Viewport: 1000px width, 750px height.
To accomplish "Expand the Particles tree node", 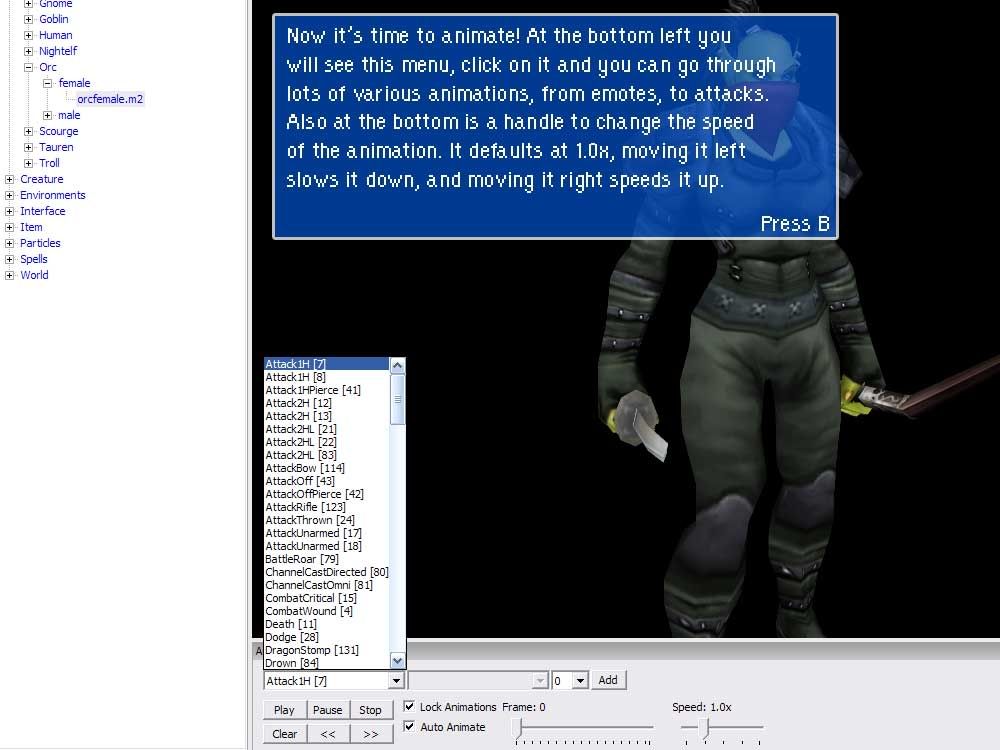I will (x=9, y=243).
